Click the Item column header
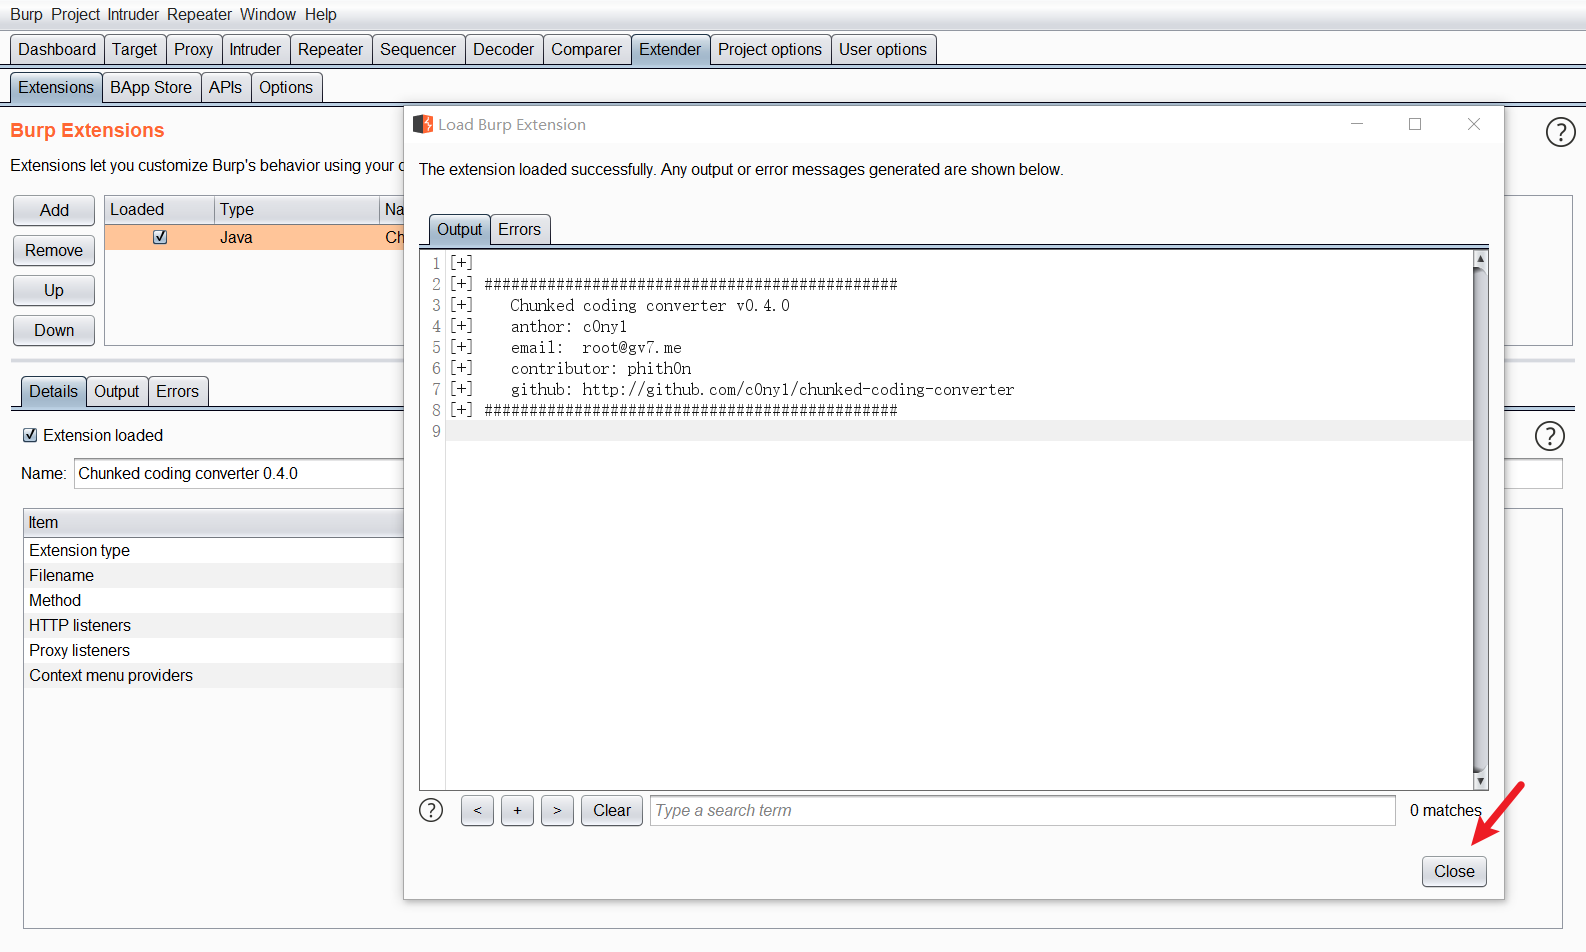The image size is (1586, 952). [x=213, y=522]
